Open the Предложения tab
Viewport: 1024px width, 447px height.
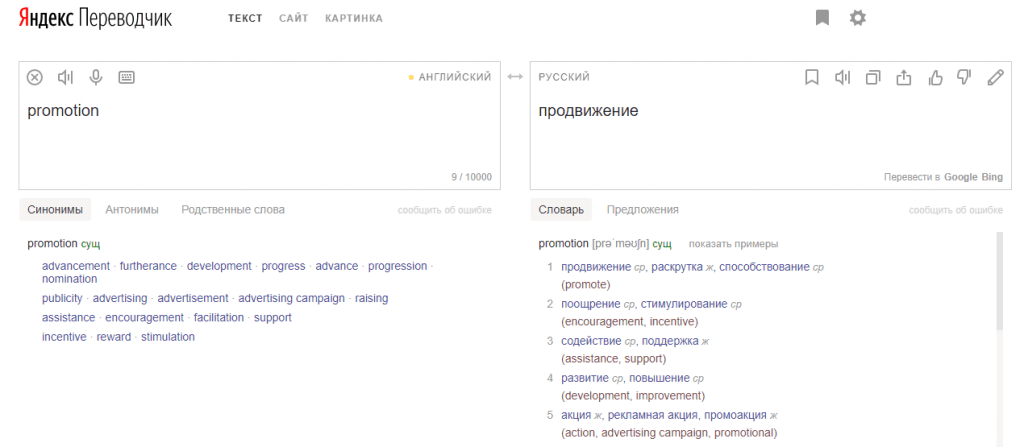[x=643, y=210]
